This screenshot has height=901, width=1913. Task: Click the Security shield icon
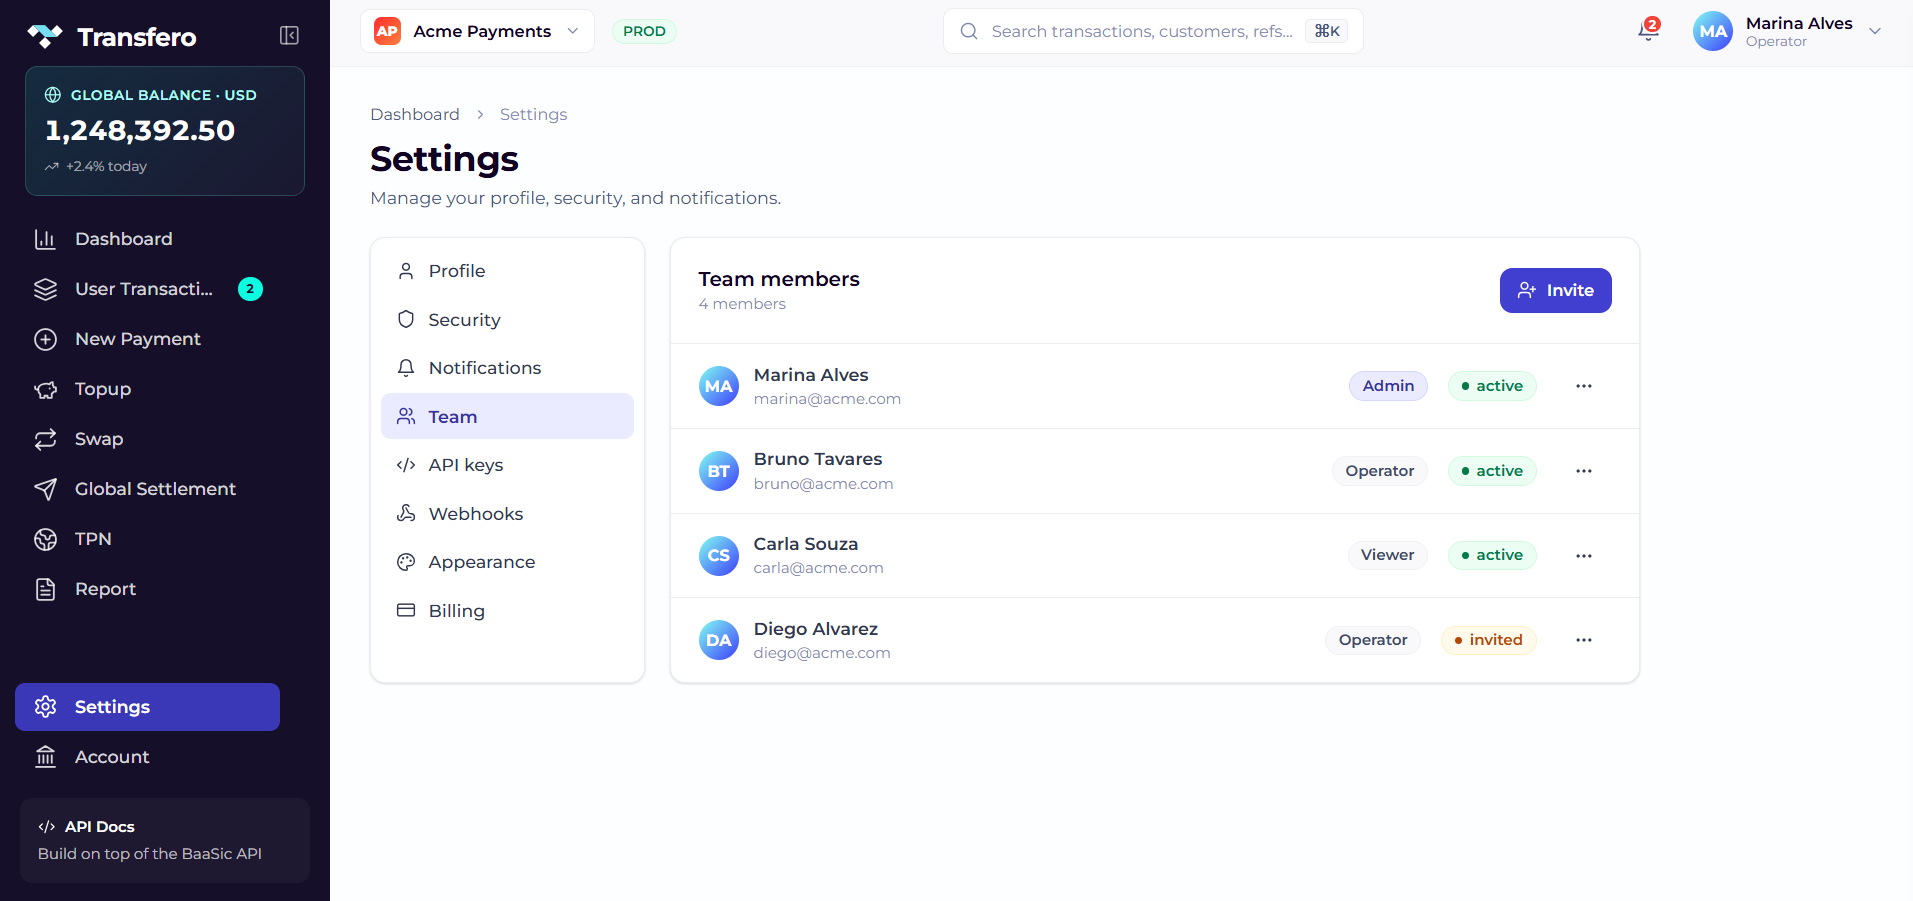tap(406, 319)
